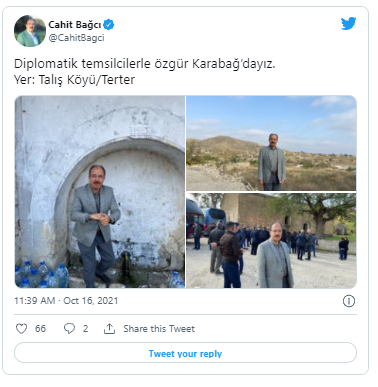This screenshot has width=378, height=387.
Task: Open the @CahitBagci handle link
Action: point(76,38)
